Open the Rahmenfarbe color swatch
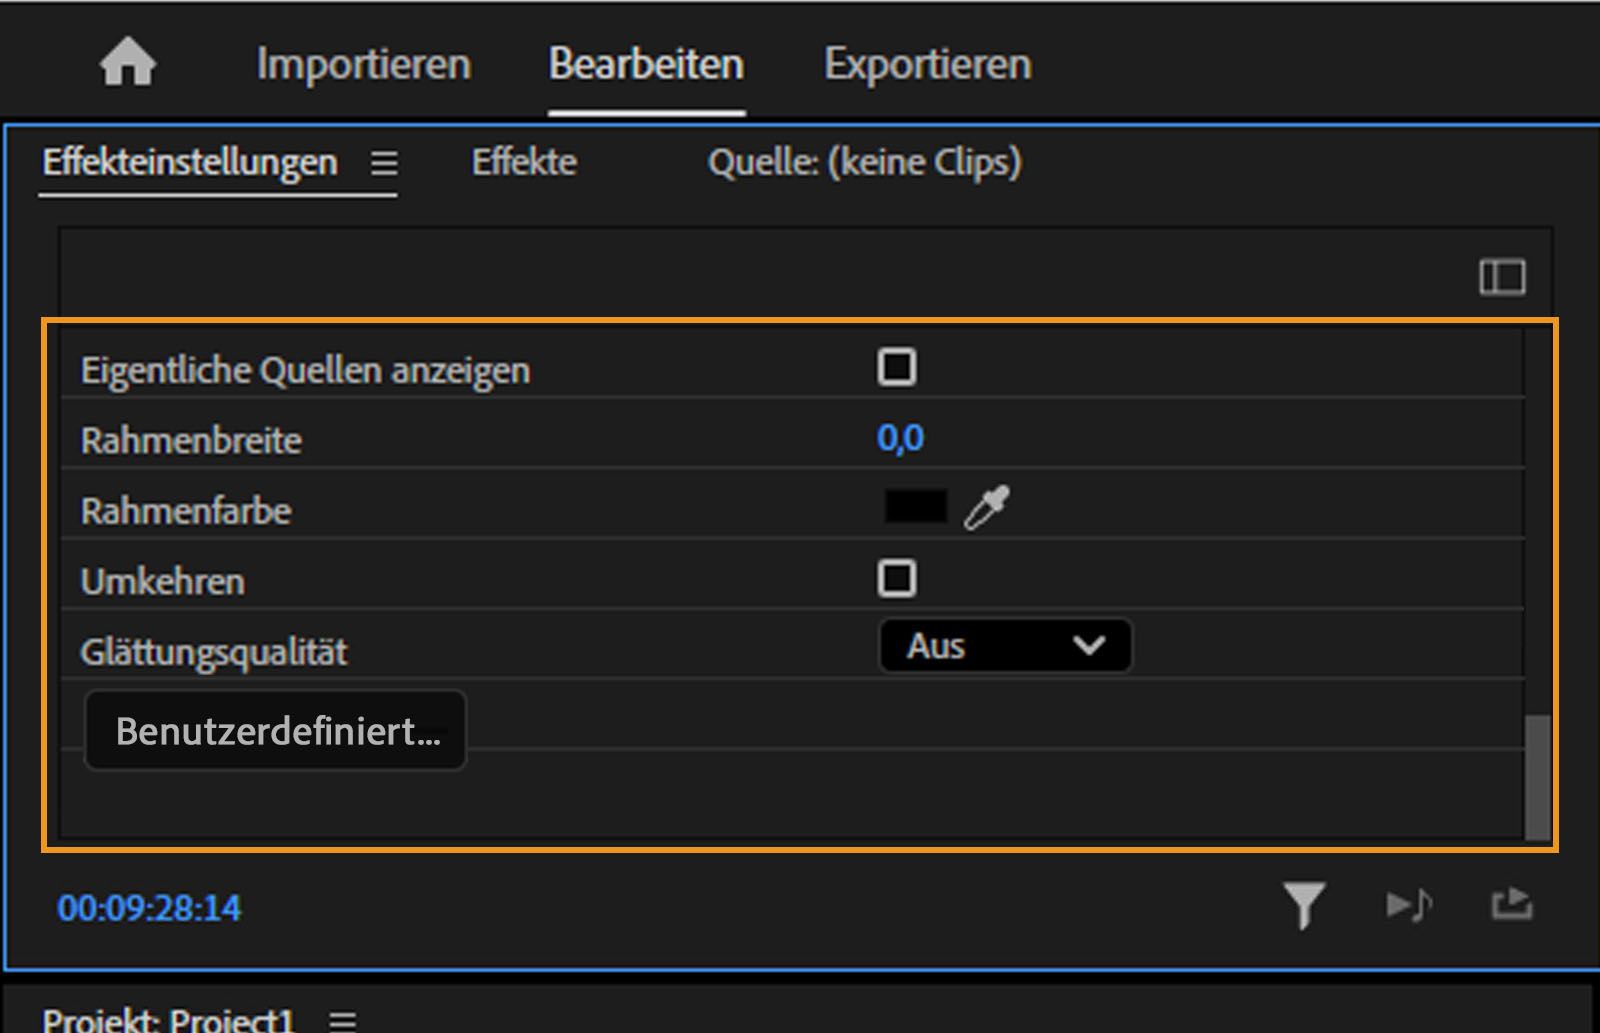Viewport: 1600px width, 1033px height. (x=915, y=506)
